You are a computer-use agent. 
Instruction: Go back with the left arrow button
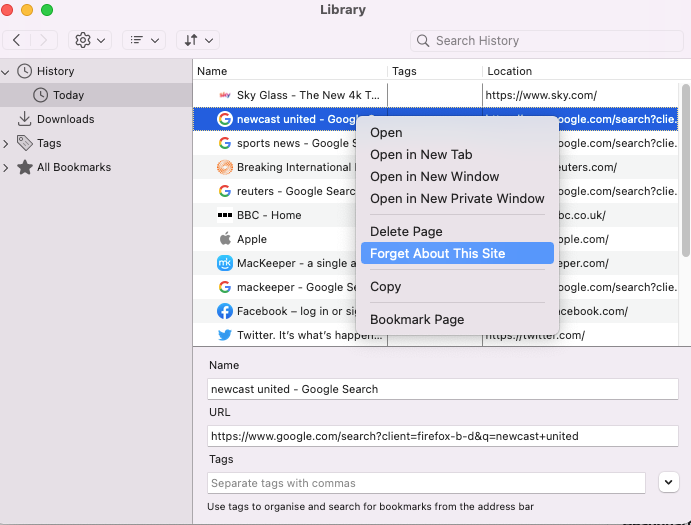point(17,40)
